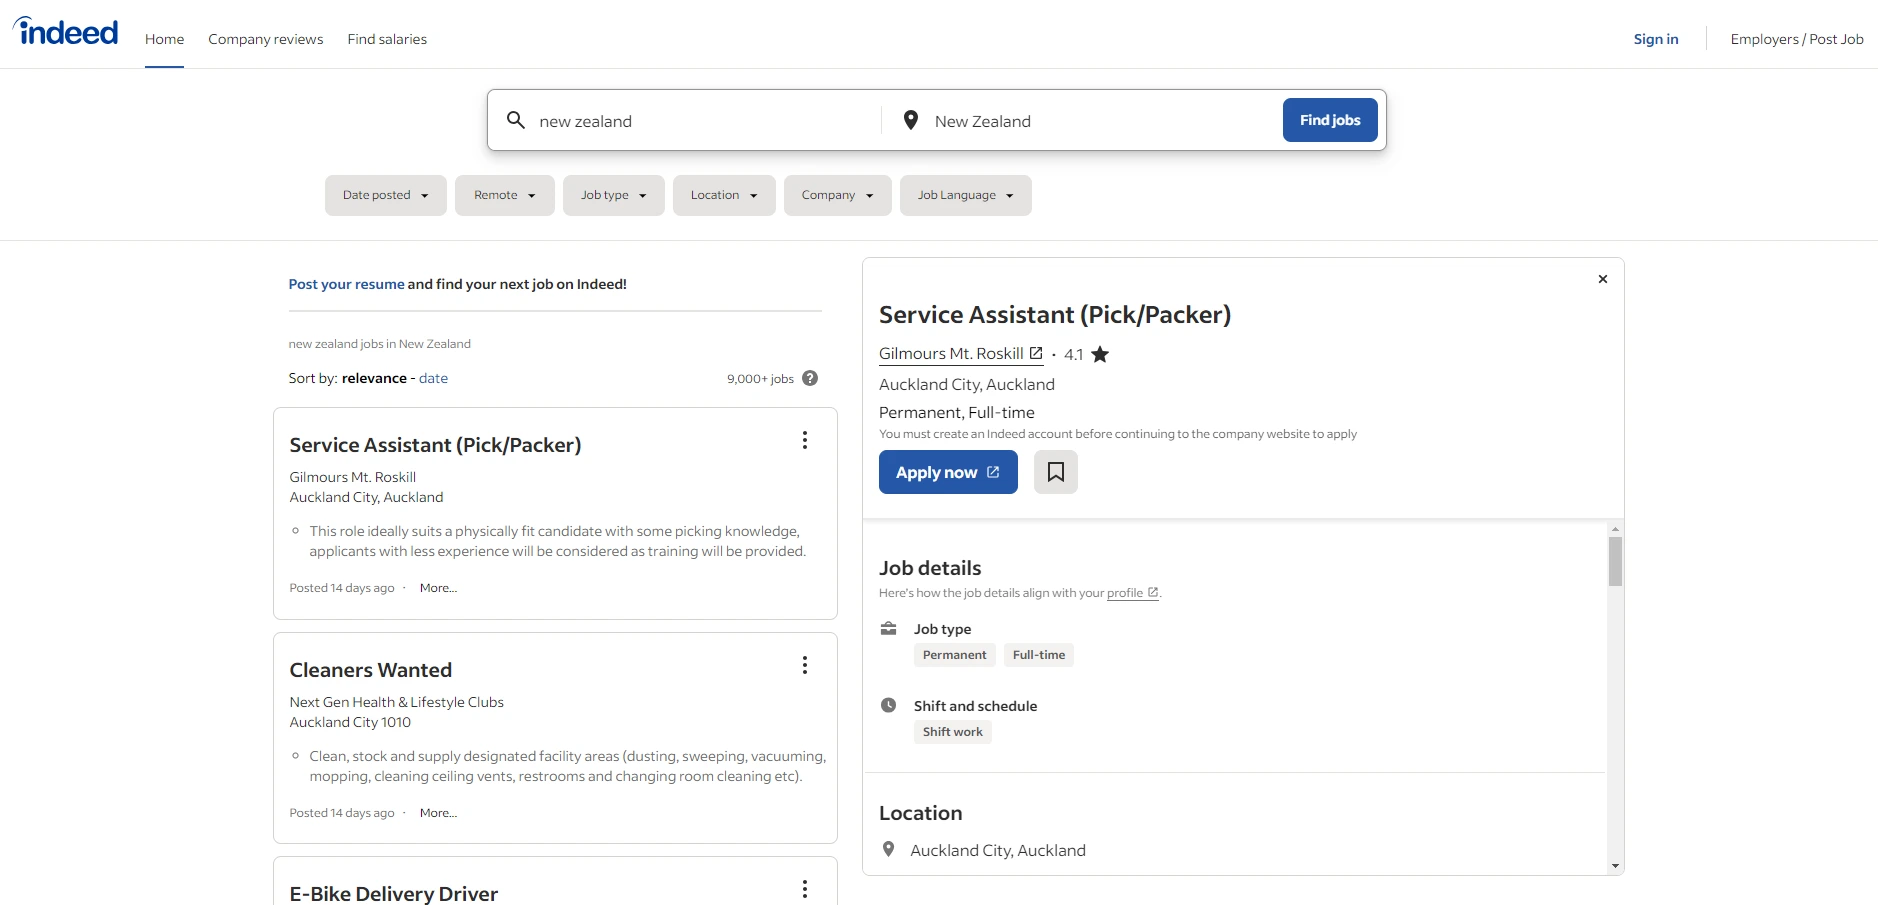
Task: Expand the Date posted filter
Action: 386,195
